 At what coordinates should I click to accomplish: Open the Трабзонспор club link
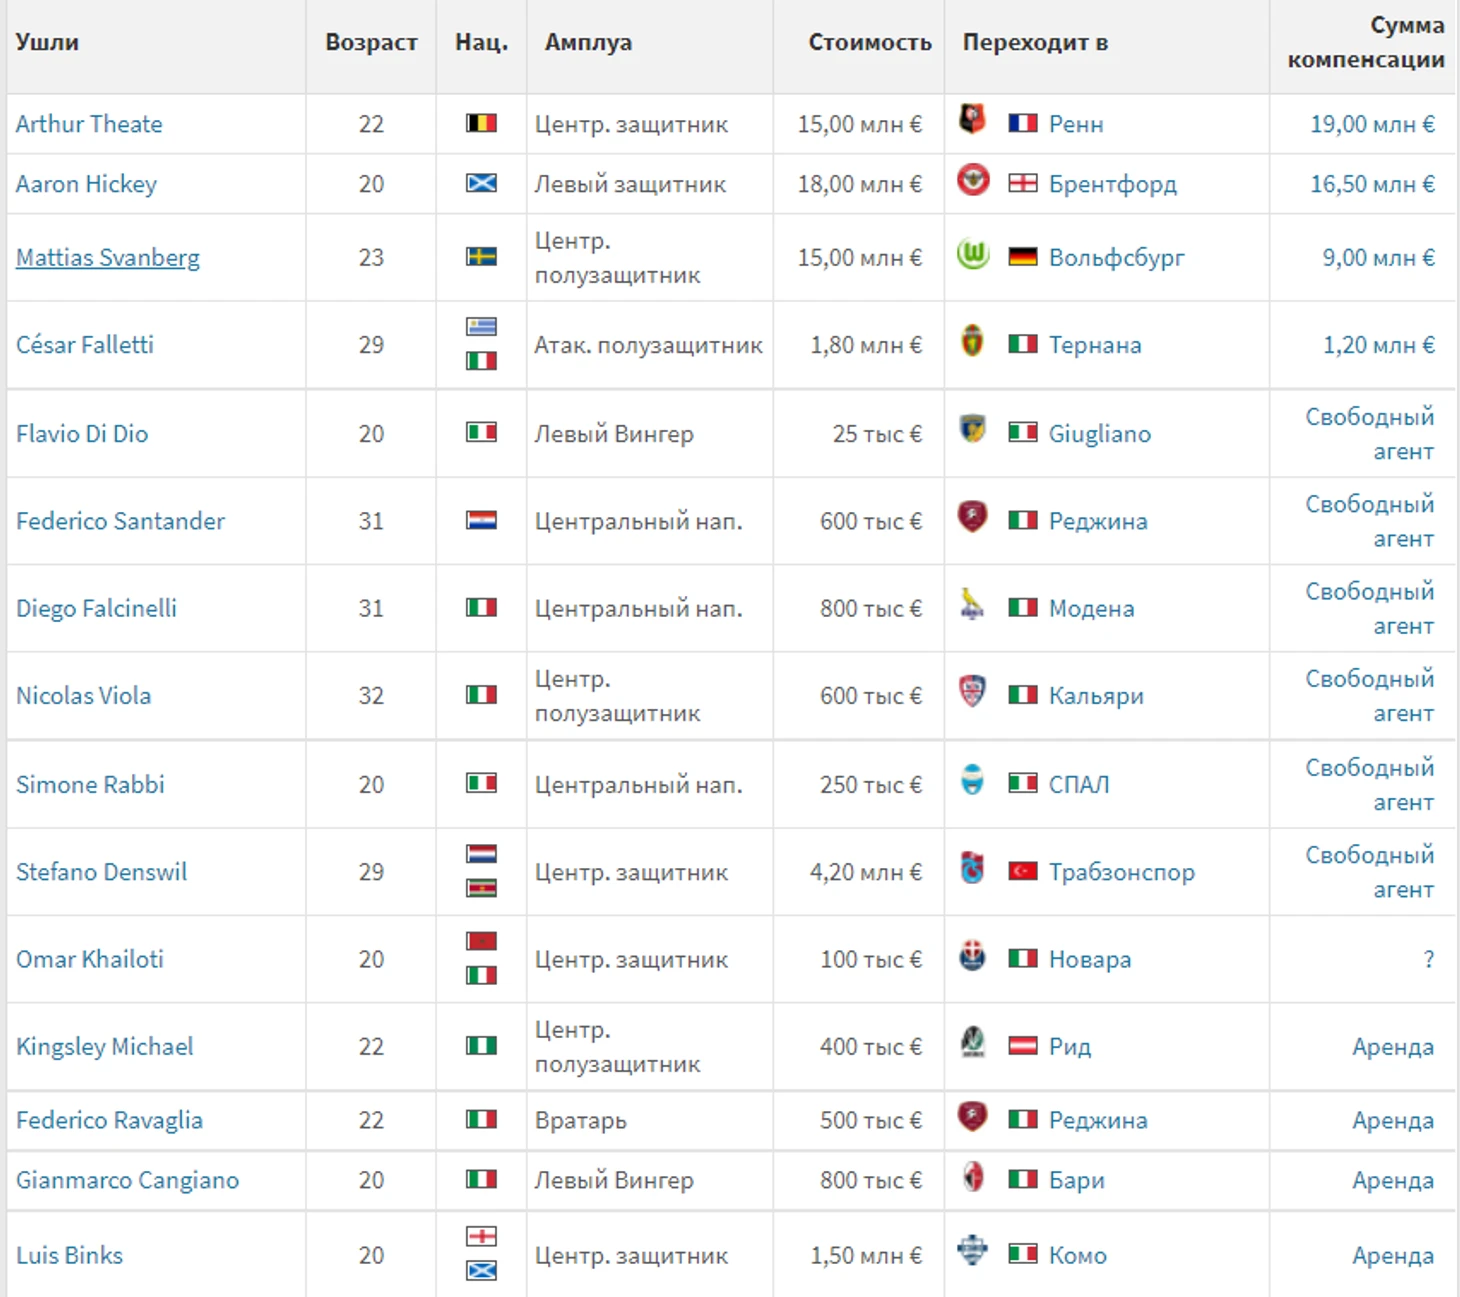pyautogui.click(x=1121, y=872)
